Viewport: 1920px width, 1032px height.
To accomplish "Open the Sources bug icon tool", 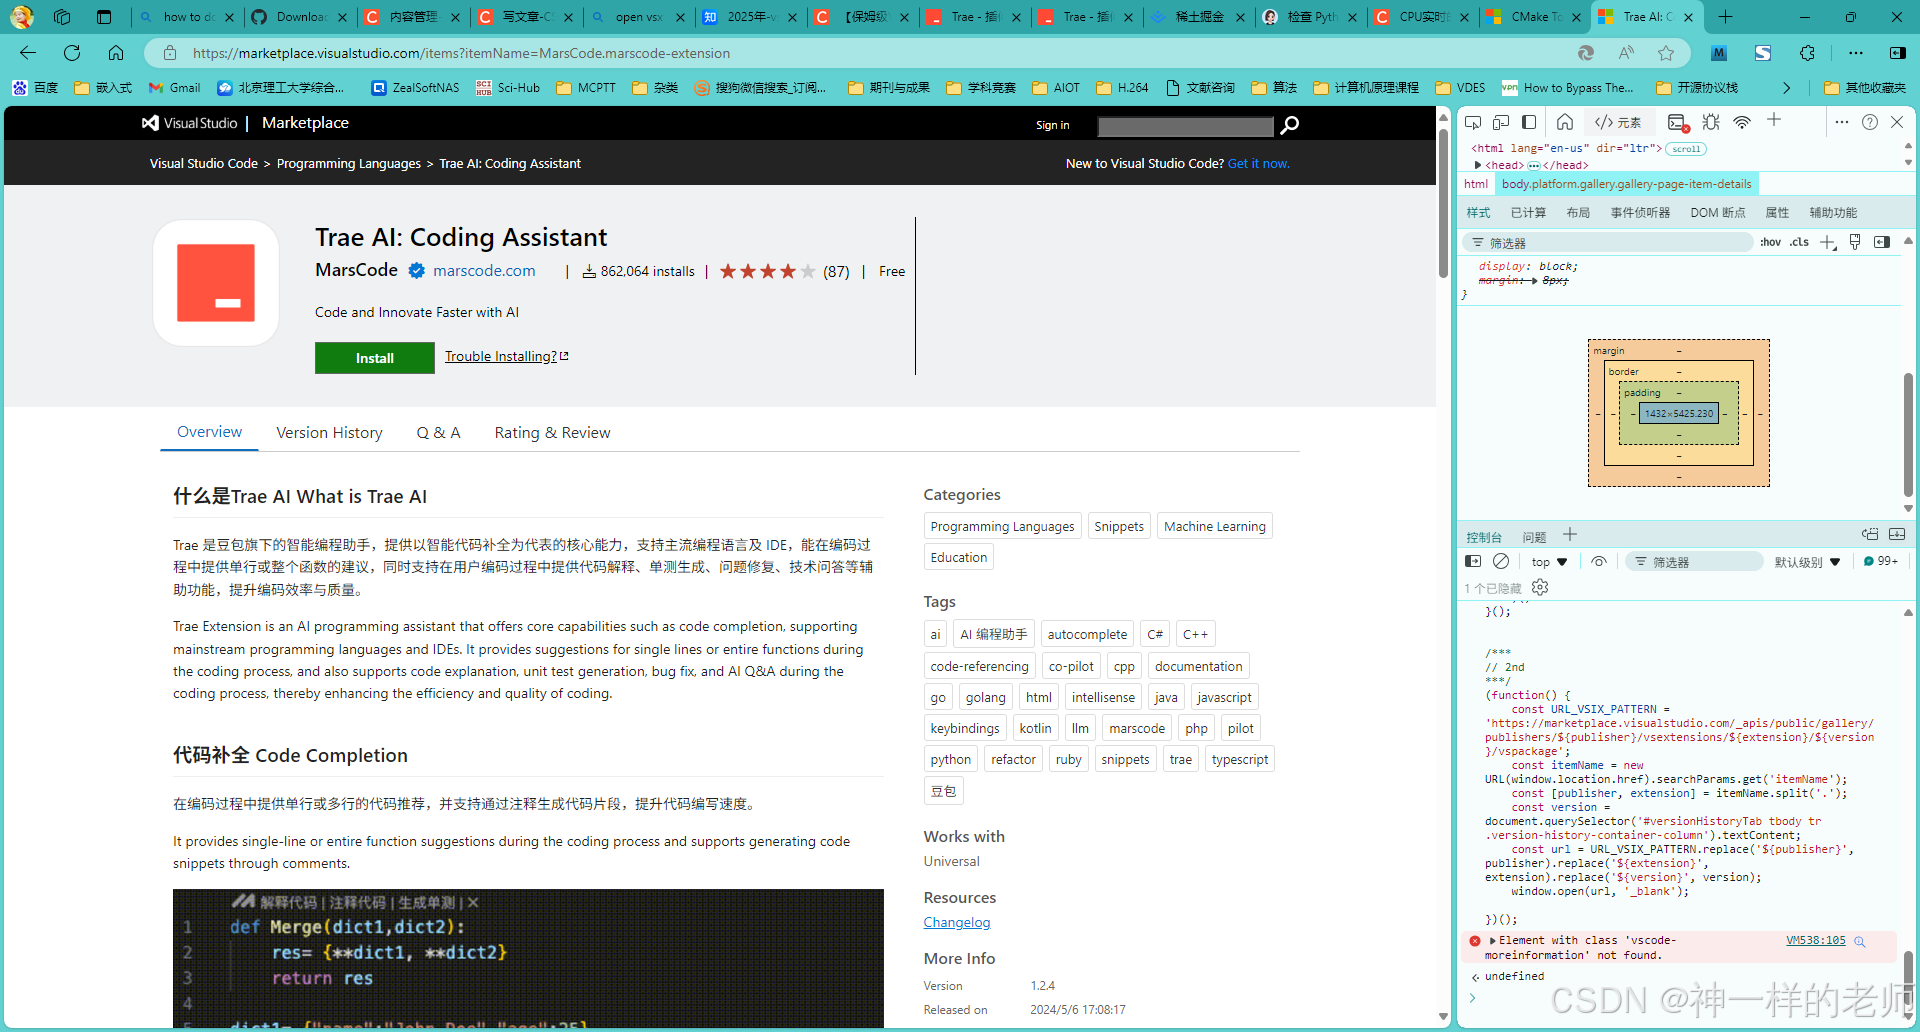I will pyautogui.click(x=1711, y=122).
